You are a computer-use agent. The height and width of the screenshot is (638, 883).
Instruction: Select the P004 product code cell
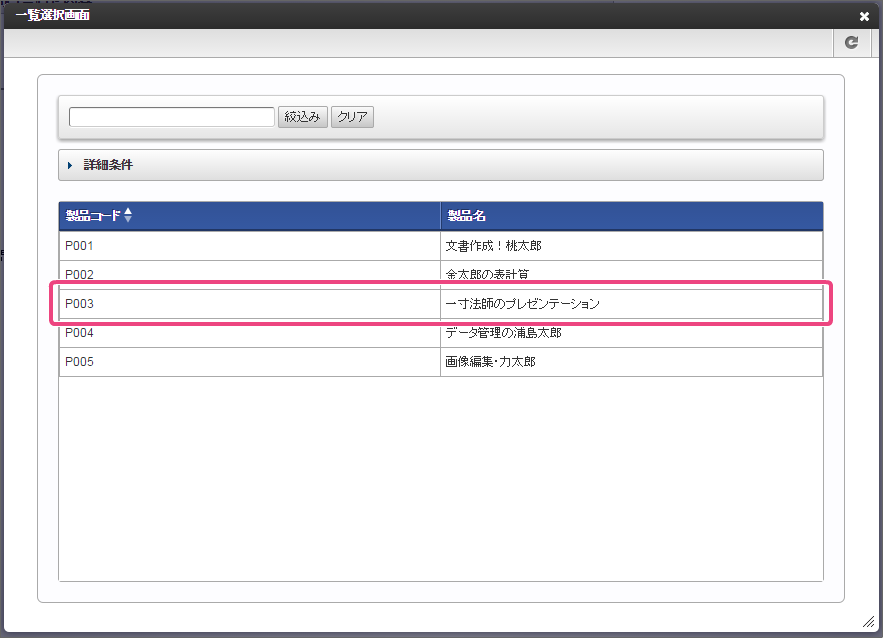click(249, 333)
